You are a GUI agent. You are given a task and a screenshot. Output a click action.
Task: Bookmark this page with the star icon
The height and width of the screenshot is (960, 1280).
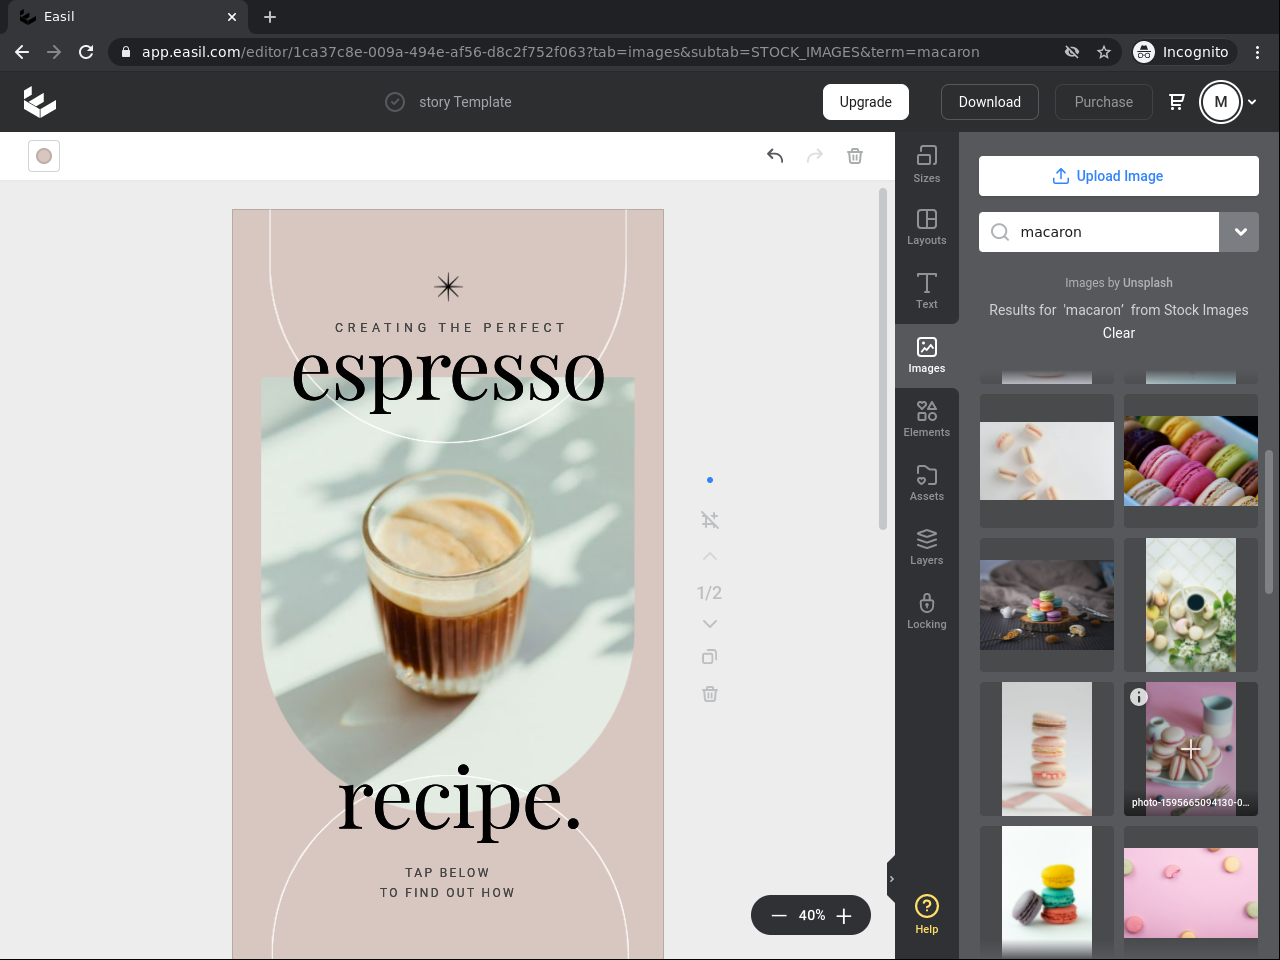(1104, 52)
